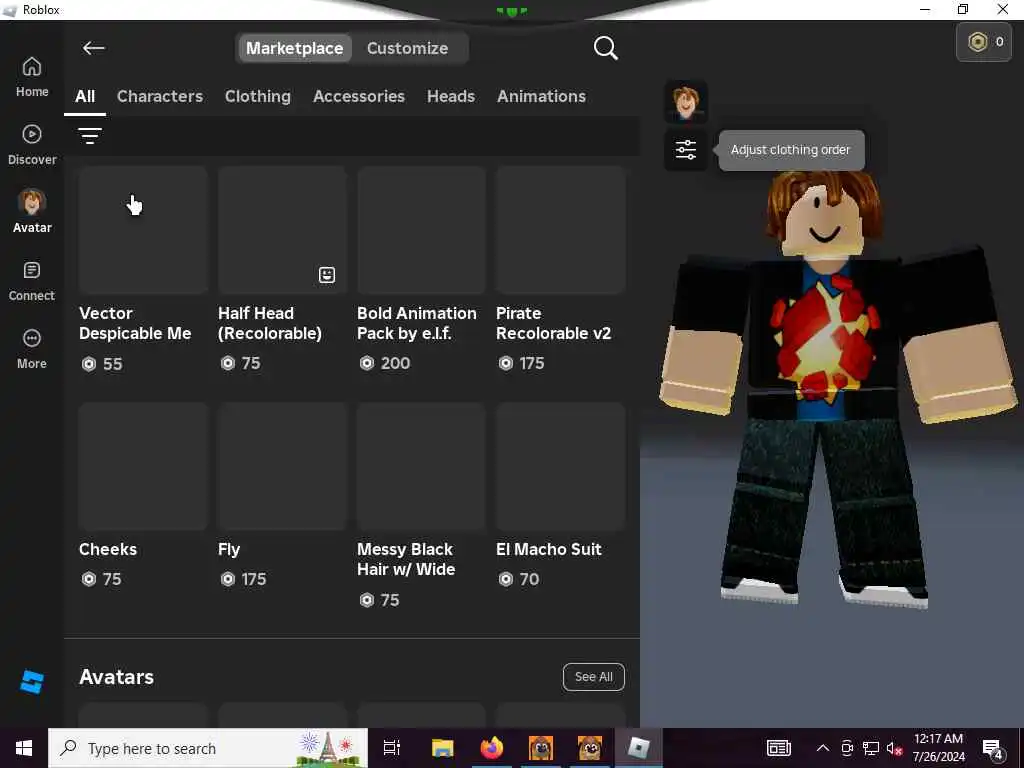Open File Explorer from the taskbar
Screen dimensions: 1024x768
pos(442,748)
